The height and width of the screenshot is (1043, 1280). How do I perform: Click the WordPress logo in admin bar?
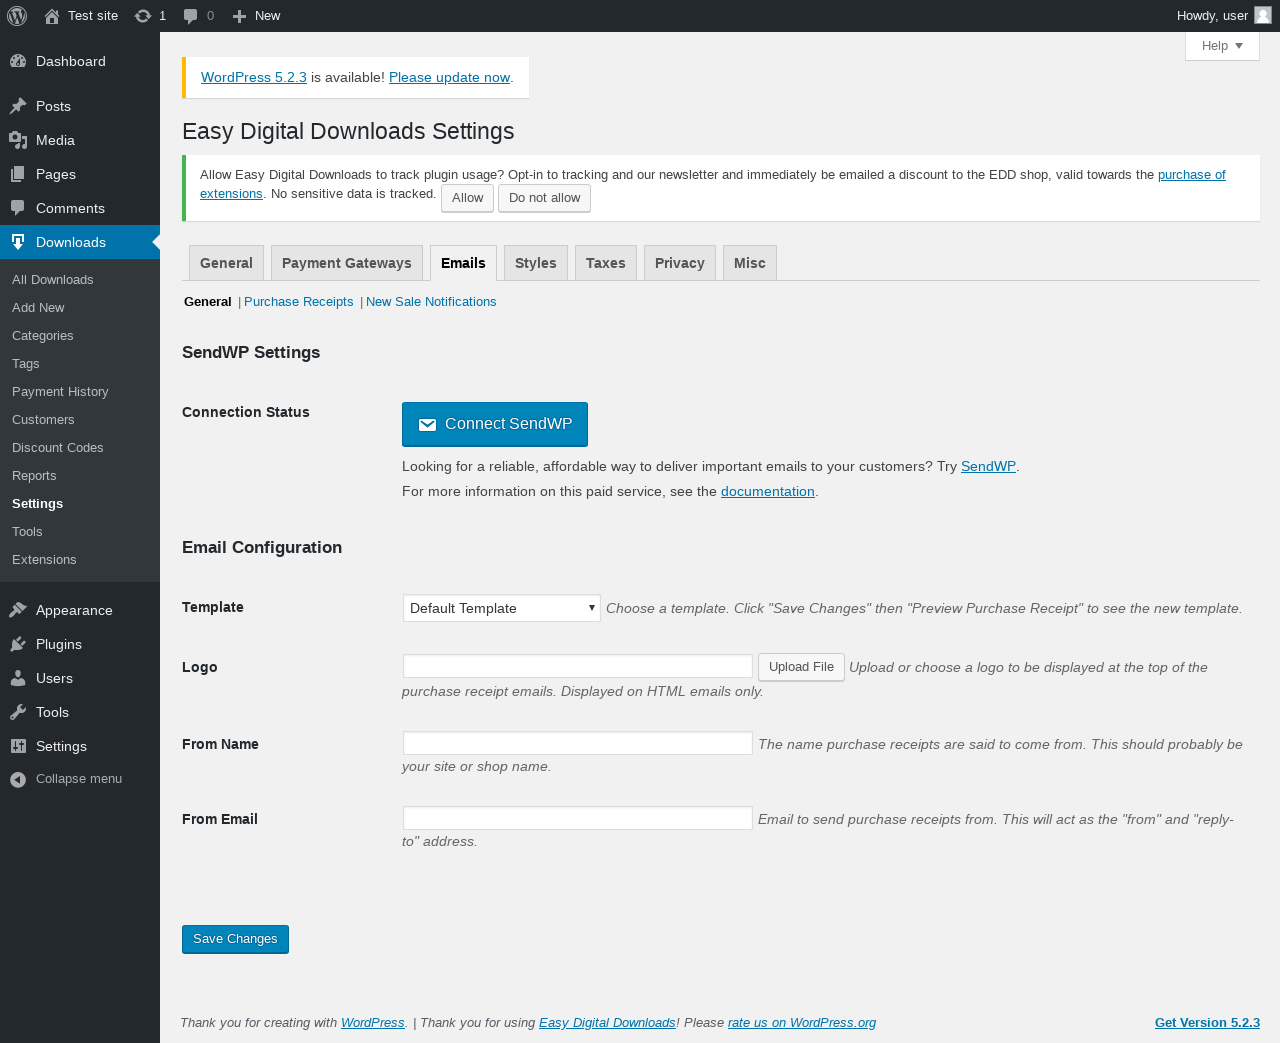point(17,16)
